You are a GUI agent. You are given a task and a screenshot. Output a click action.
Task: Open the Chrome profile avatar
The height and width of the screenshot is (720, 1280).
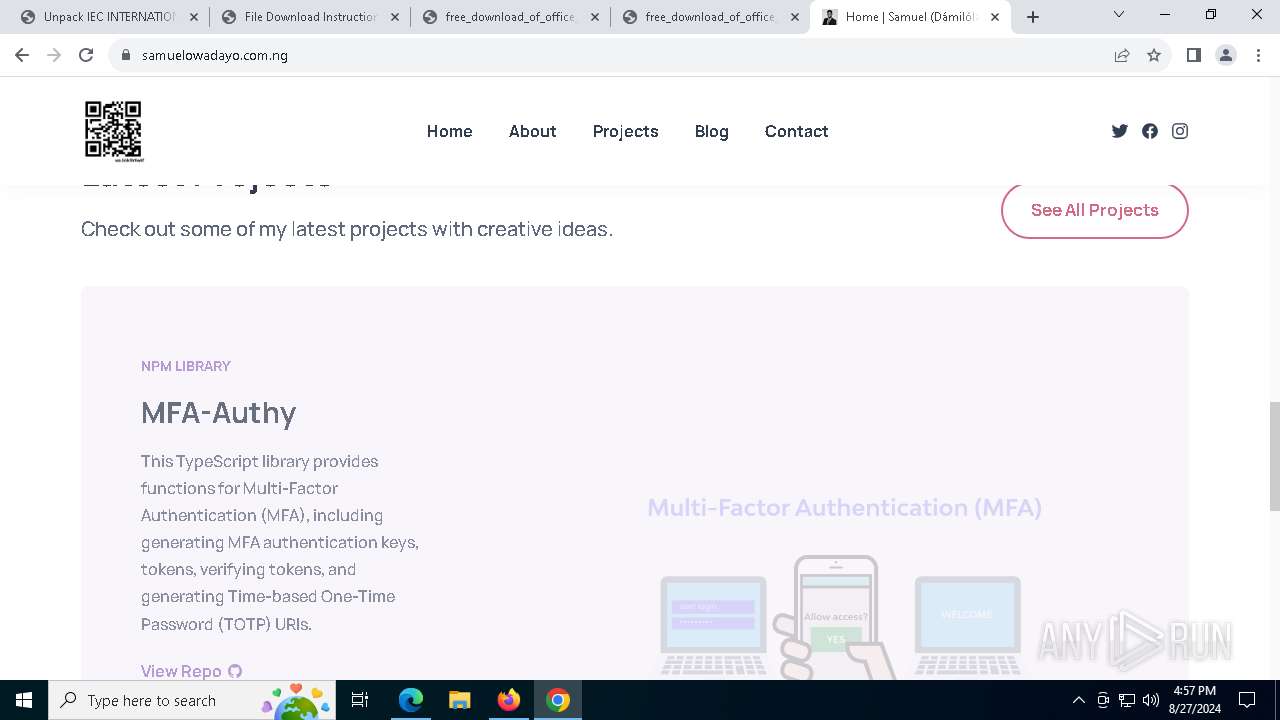coord(1226,55)
